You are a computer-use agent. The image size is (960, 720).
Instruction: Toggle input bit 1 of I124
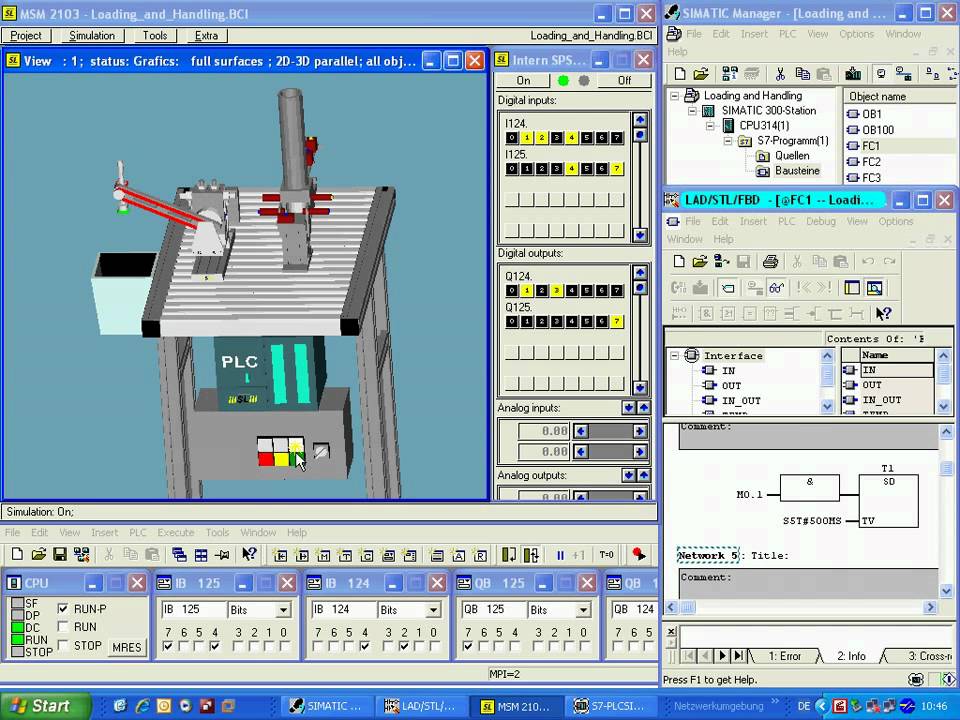[x=527, y=138]
